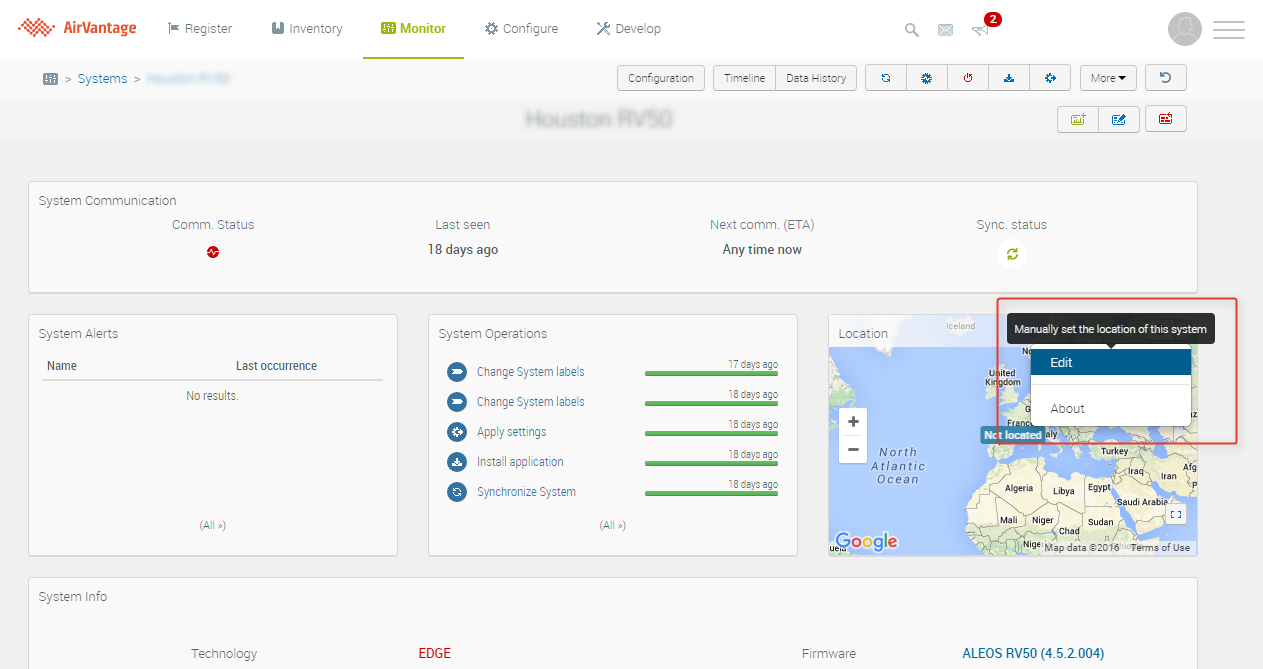Open the hamburger menu at top right
1263x669 pixels.
tap(1228, 30)
